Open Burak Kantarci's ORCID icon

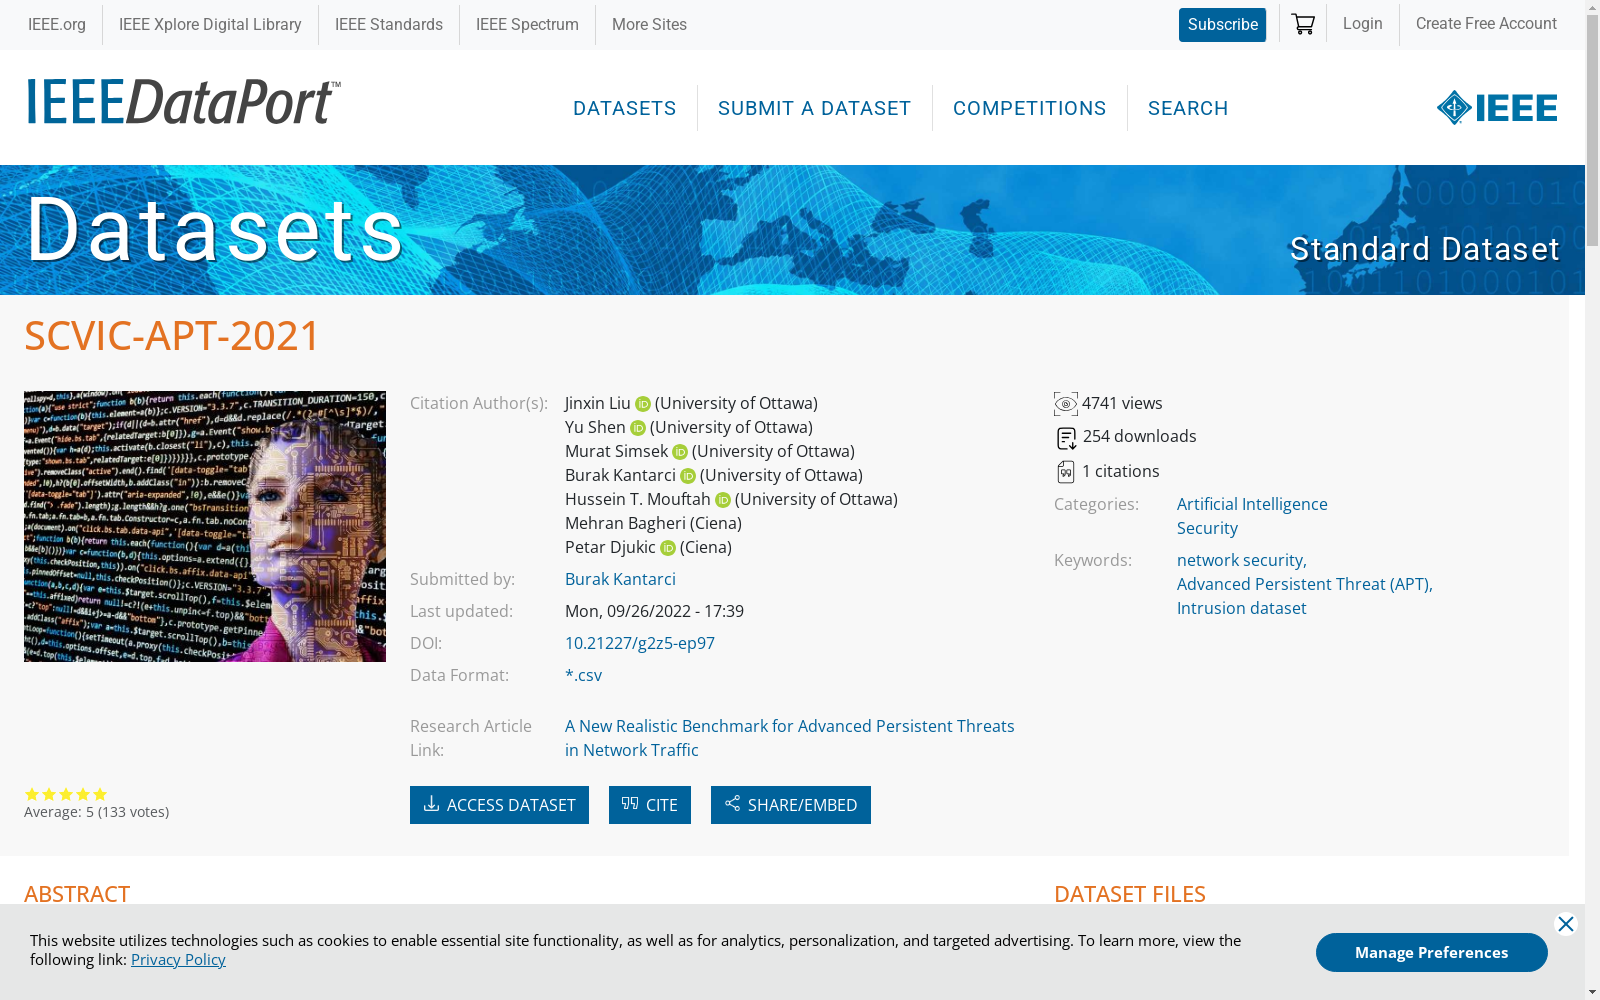[x=688, y=476]
